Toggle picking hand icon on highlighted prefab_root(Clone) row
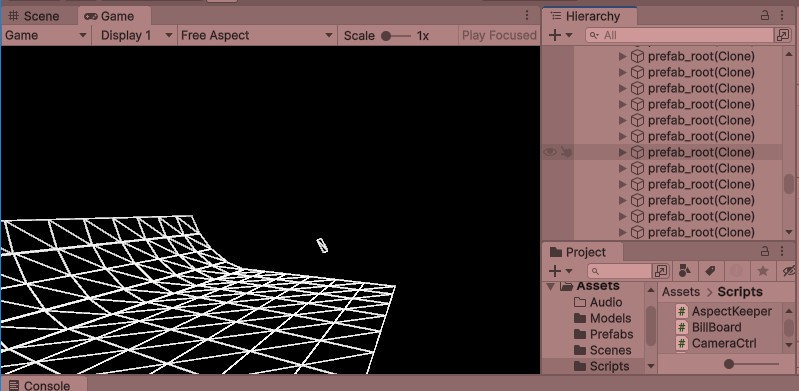This screenshot has width=799, height=391. click(566, 152)
